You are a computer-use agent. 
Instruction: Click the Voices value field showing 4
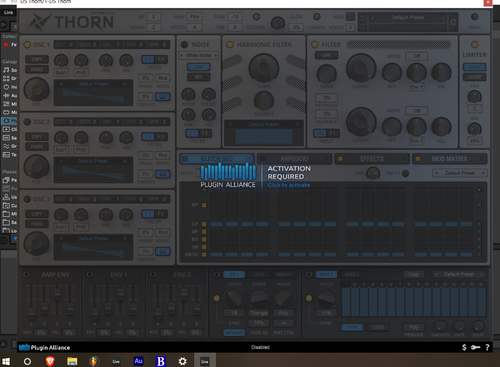point(194,27)
